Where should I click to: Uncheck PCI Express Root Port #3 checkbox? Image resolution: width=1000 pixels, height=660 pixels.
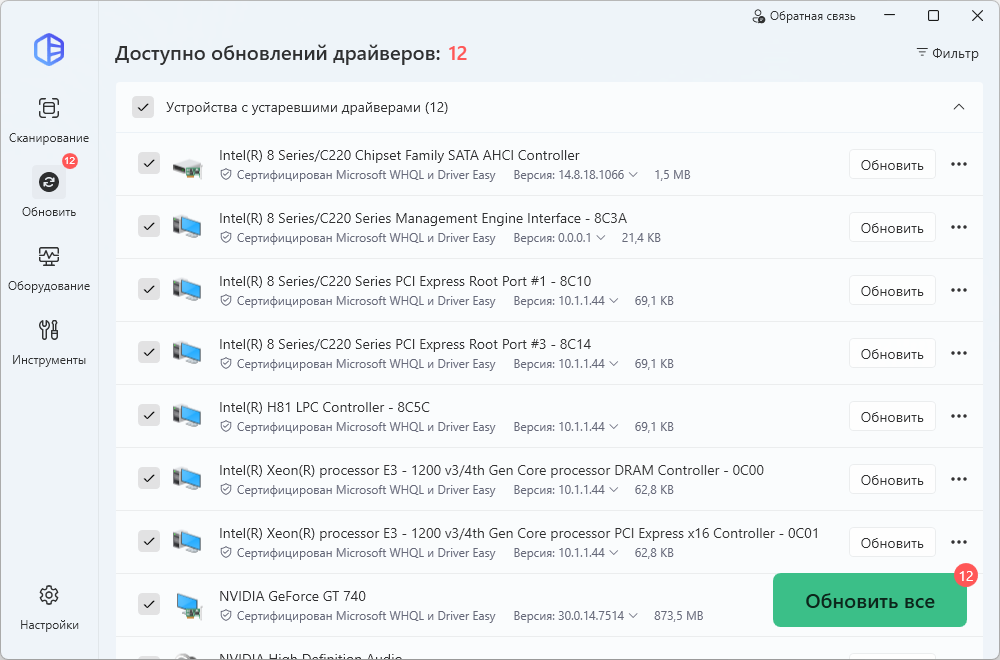[149, 352]
